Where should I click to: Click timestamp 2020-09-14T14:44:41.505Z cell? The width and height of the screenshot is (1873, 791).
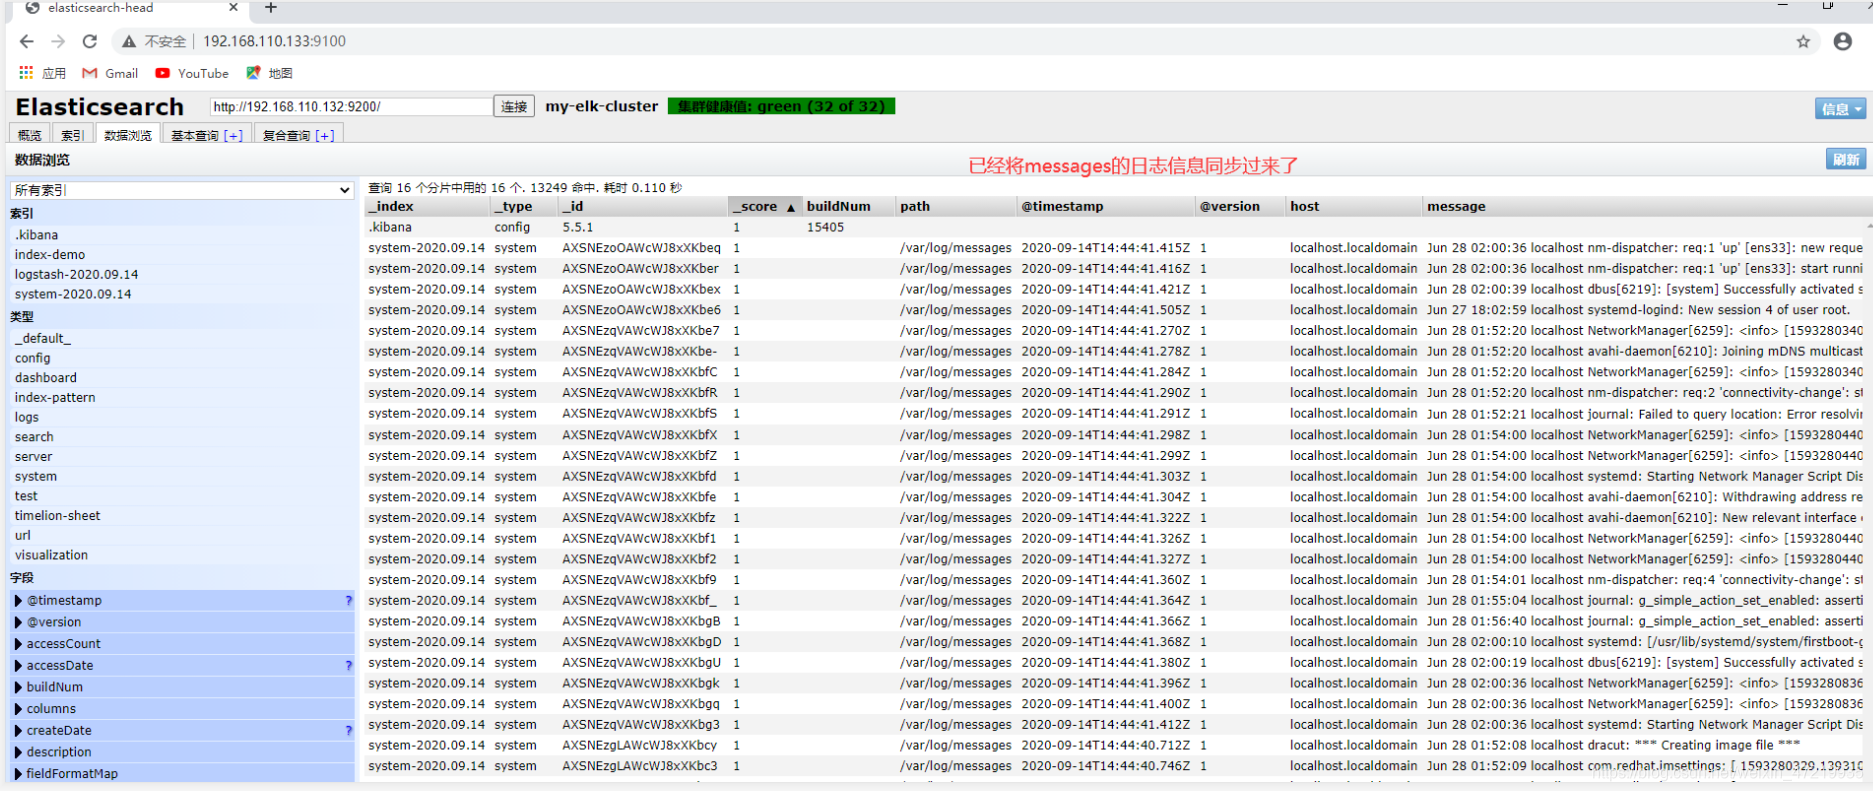(x=1106, y=310)
